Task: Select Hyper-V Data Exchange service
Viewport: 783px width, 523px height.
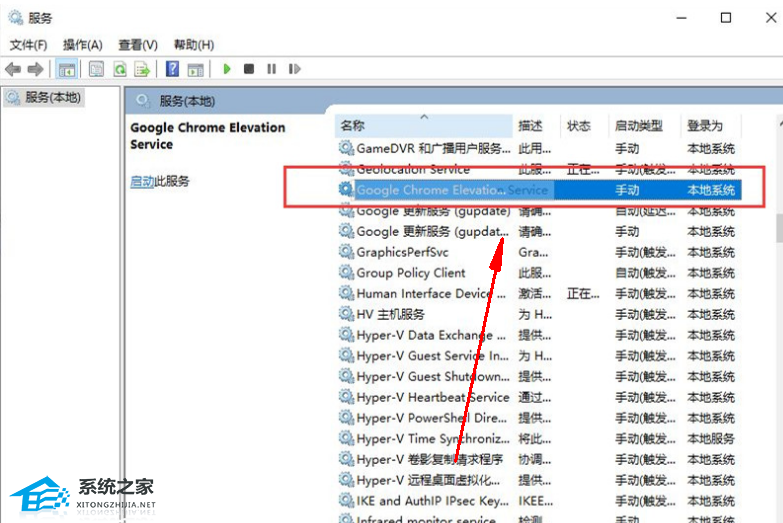Action: 538,335
